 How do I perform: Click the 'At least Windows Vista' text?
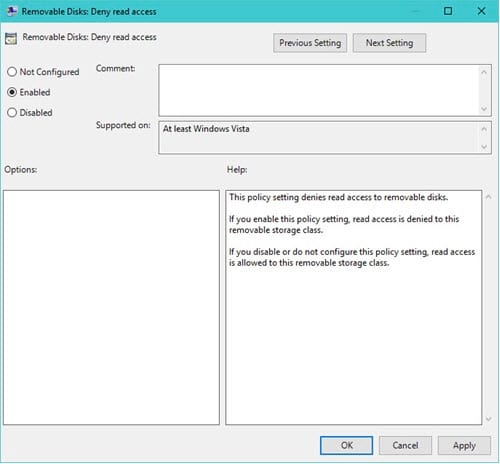click(x=206, y=129)
